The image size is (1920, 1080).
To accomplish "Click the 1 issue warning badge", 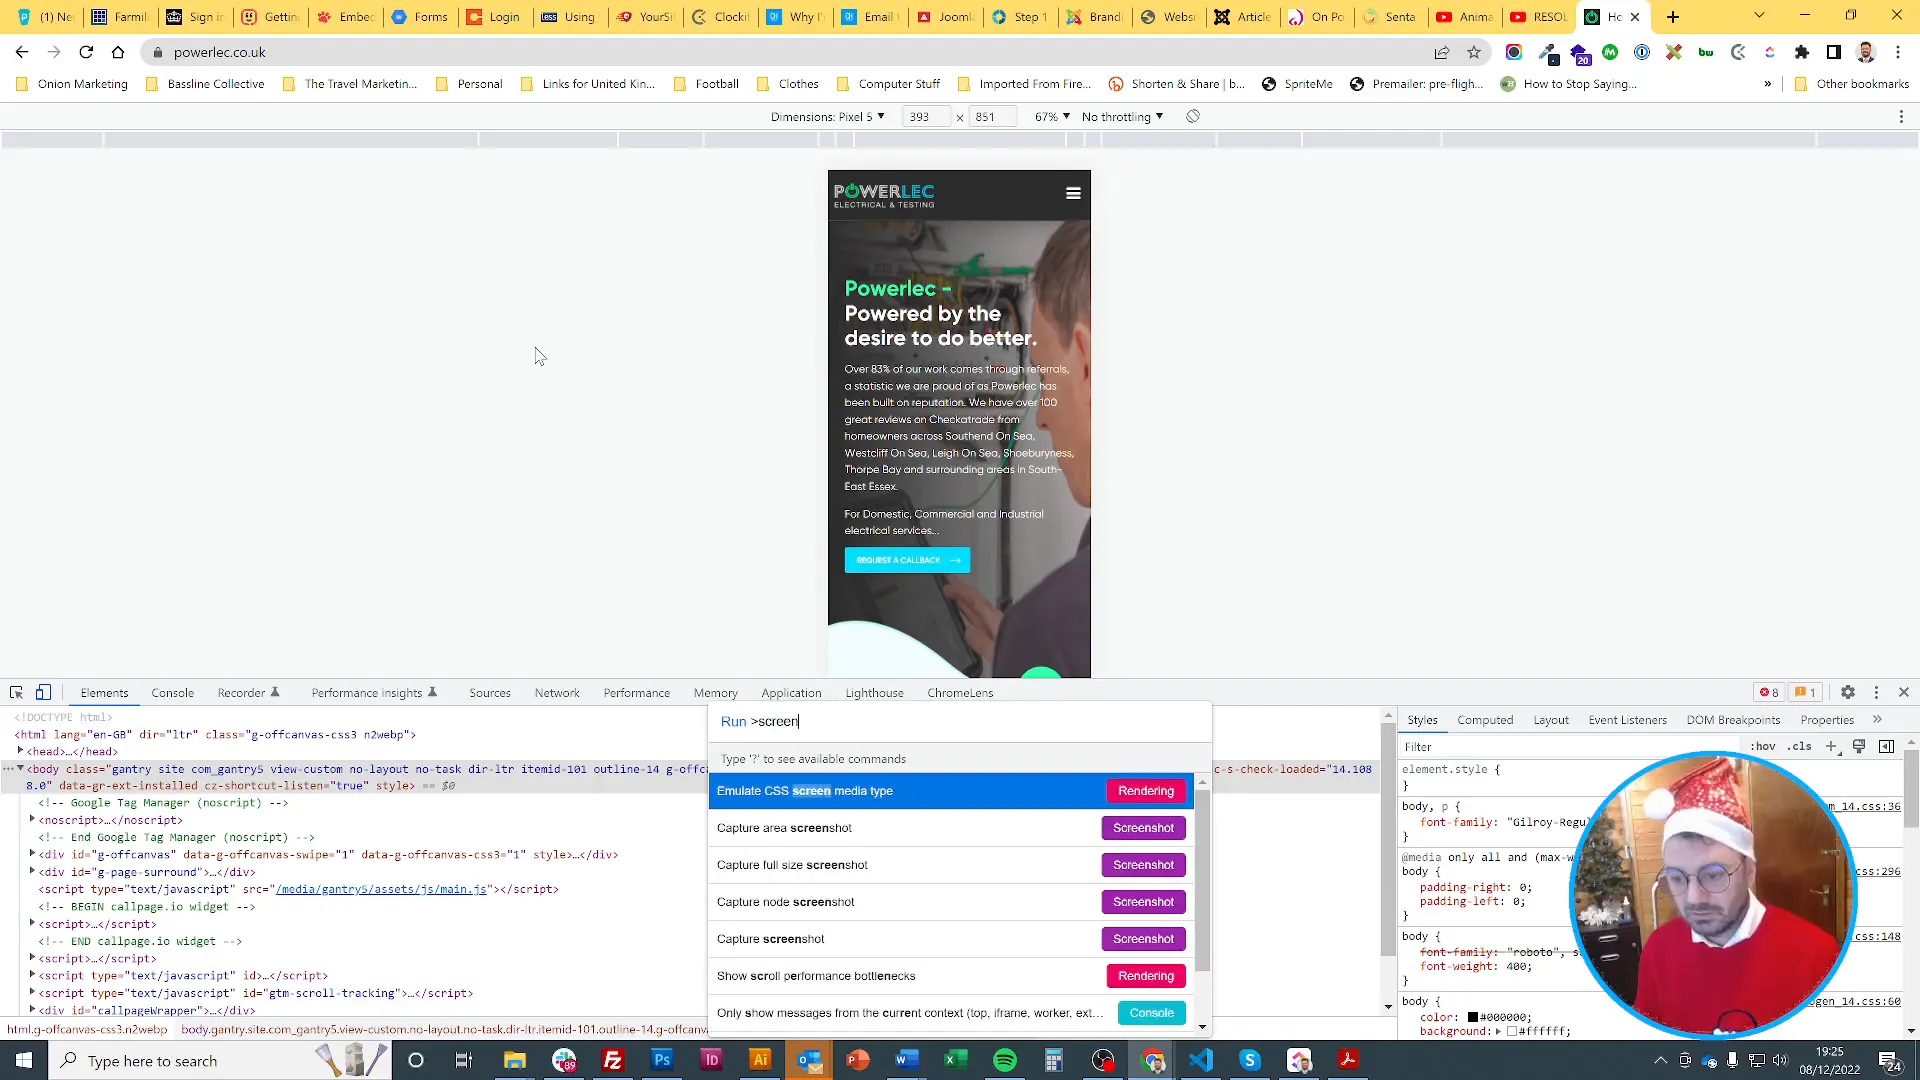I will pyautogui.click(x=1805, y=692).
